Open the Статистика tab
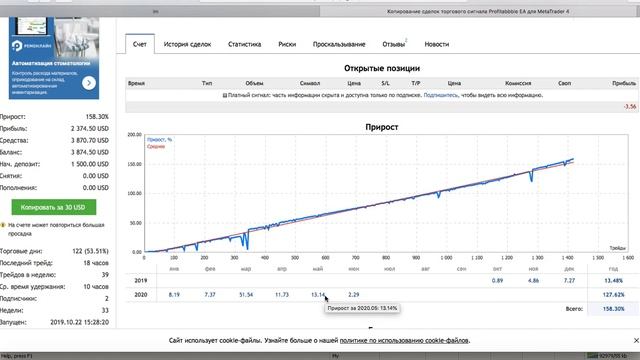Screen dimensions: 640x360 pyautogui.click(x=244, y=44)
